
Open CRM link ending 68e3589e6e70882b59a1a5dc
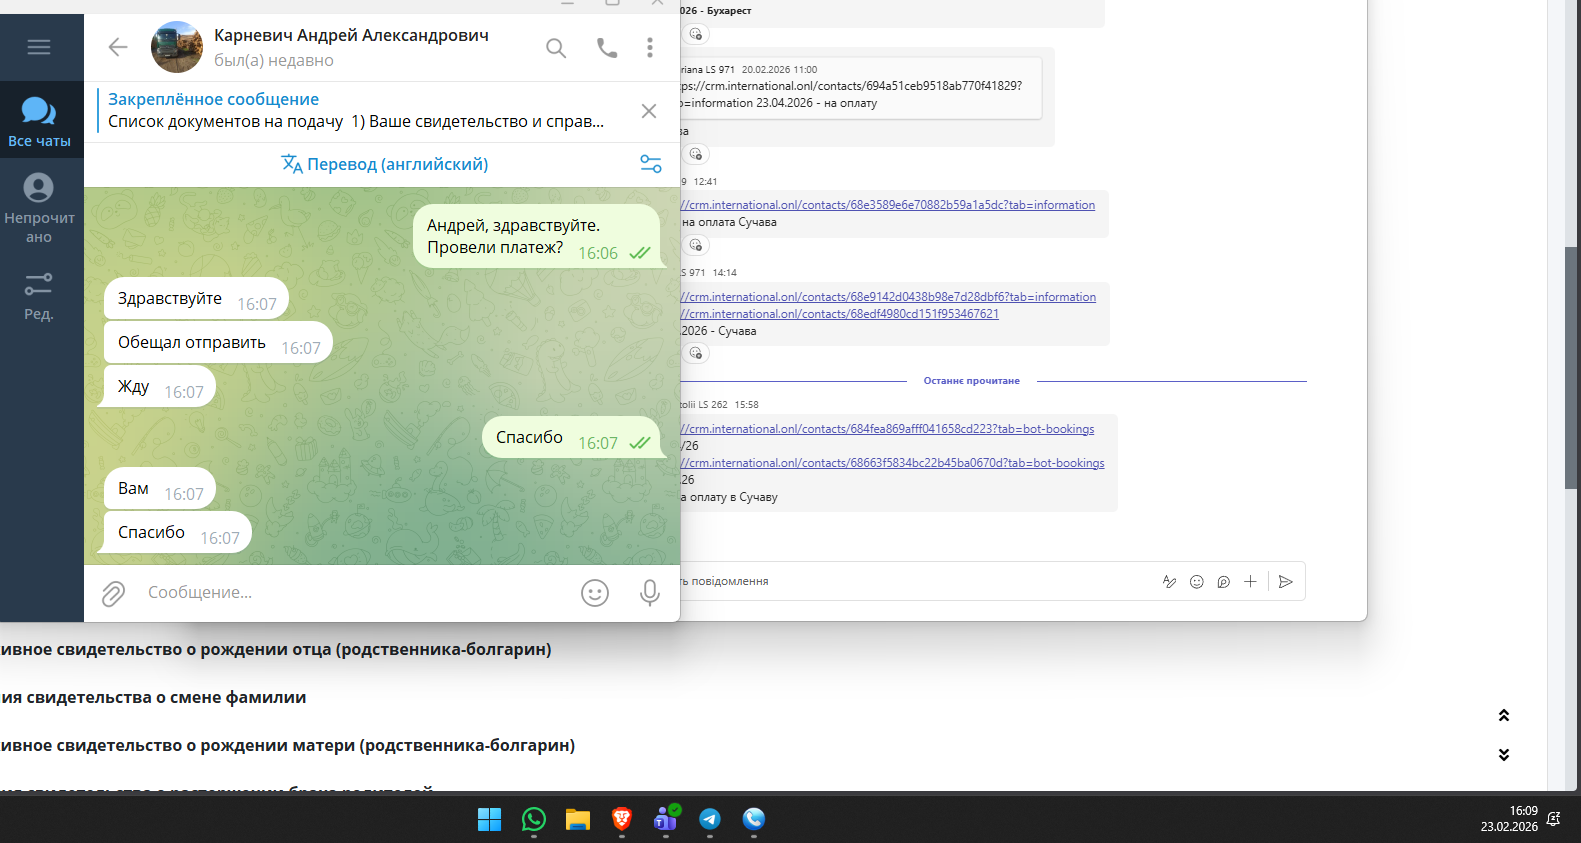(x=888, y=205)
